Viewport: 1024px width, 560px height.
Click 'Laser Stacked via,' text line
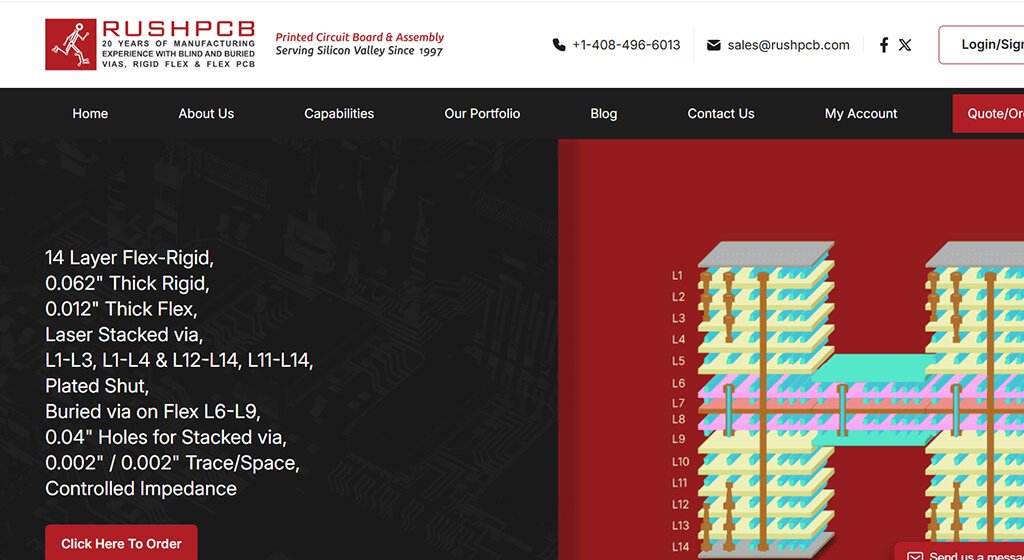point(124,335)
